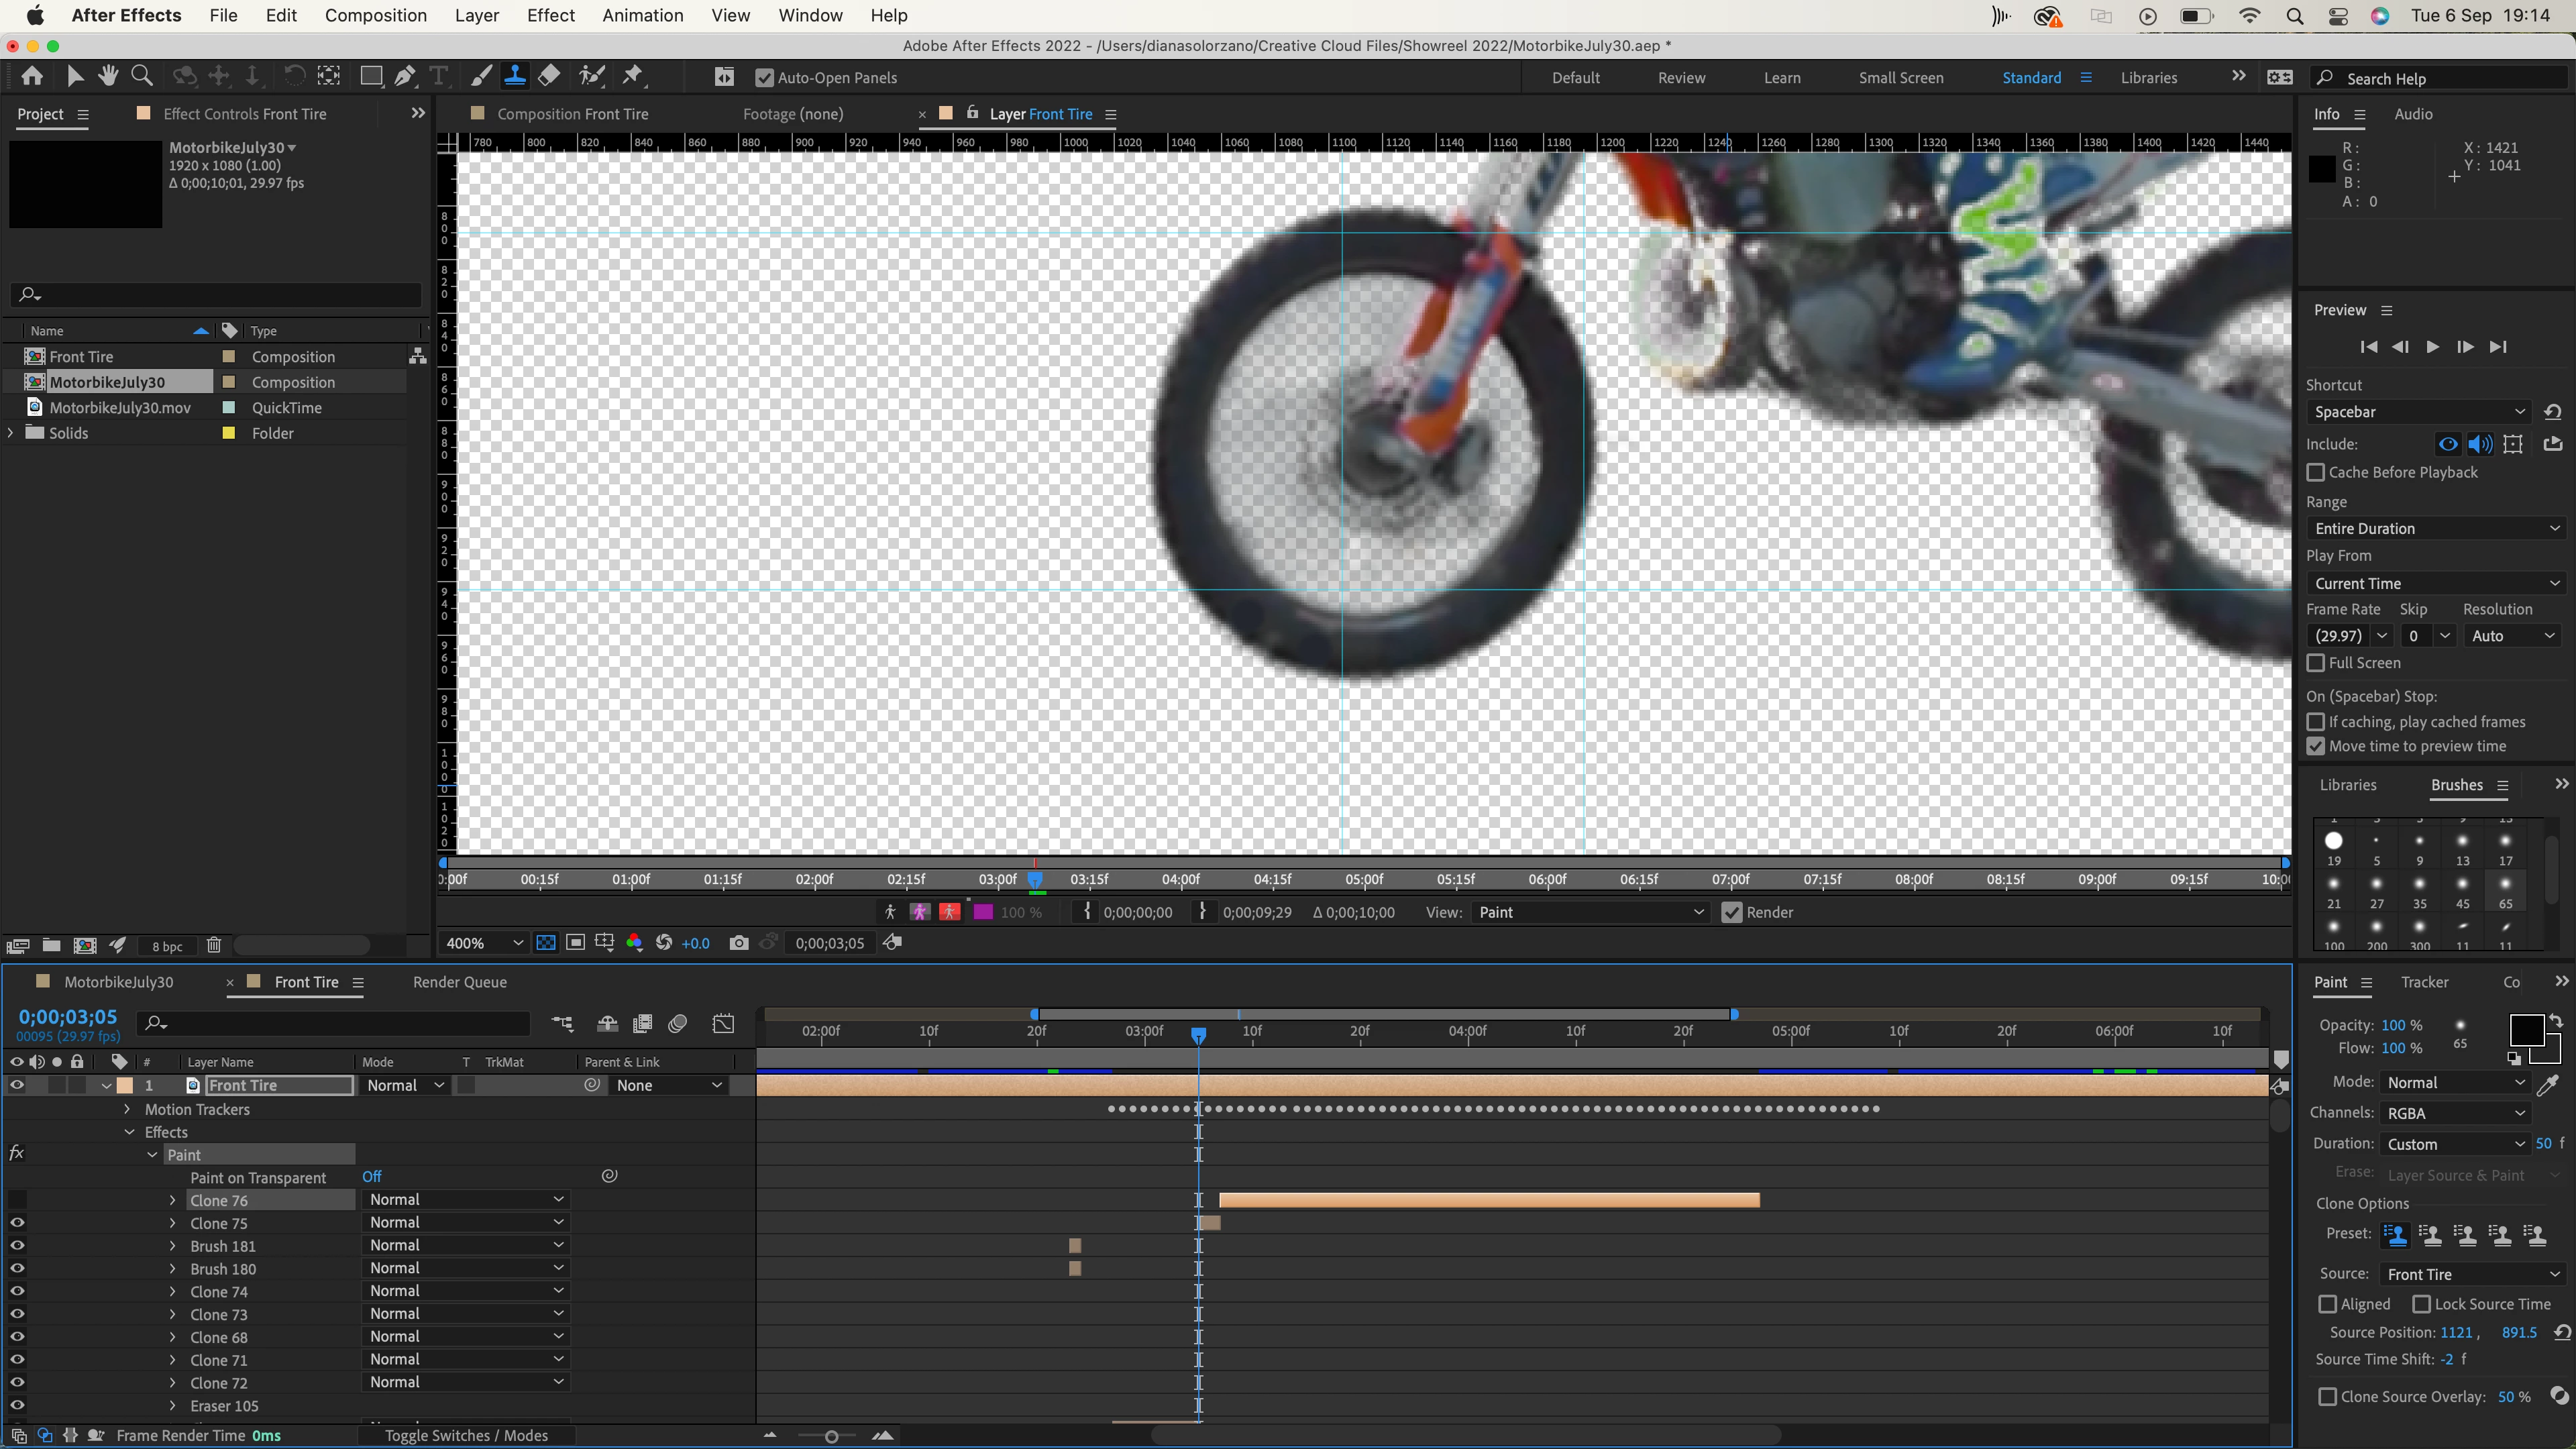2576x1449 pixels.
Task: Select the Puppet Pin tool
Action: tap(632, 76)
